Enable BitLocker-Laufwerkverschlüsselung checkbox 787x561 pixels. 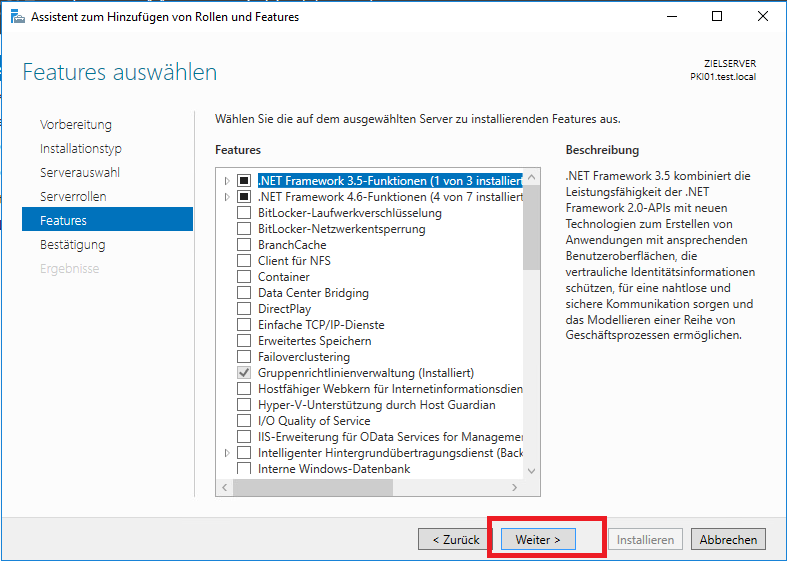(x=244, y=213)
